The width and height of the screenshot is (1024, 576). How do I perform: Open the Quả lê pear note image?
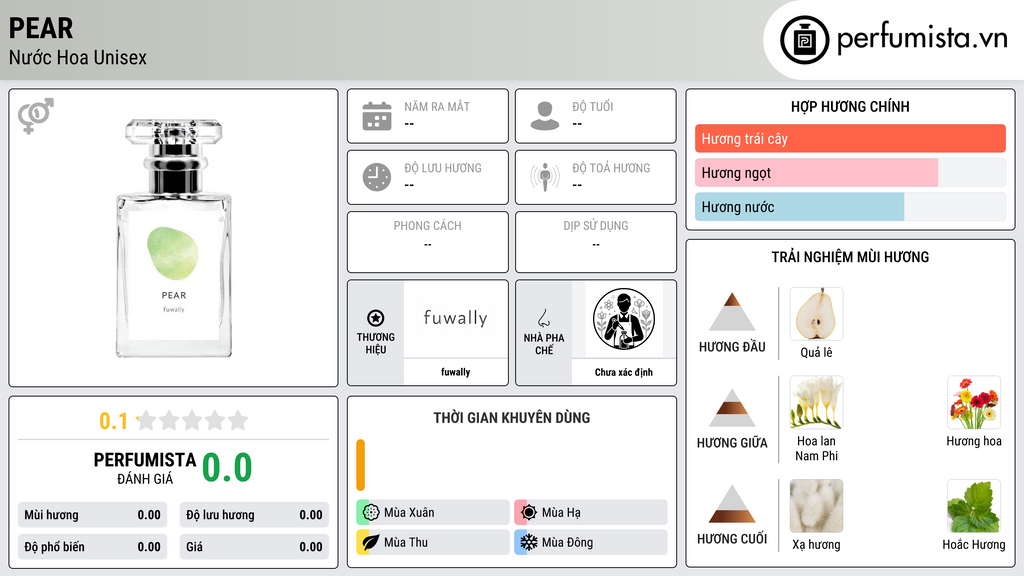(816, 314)
